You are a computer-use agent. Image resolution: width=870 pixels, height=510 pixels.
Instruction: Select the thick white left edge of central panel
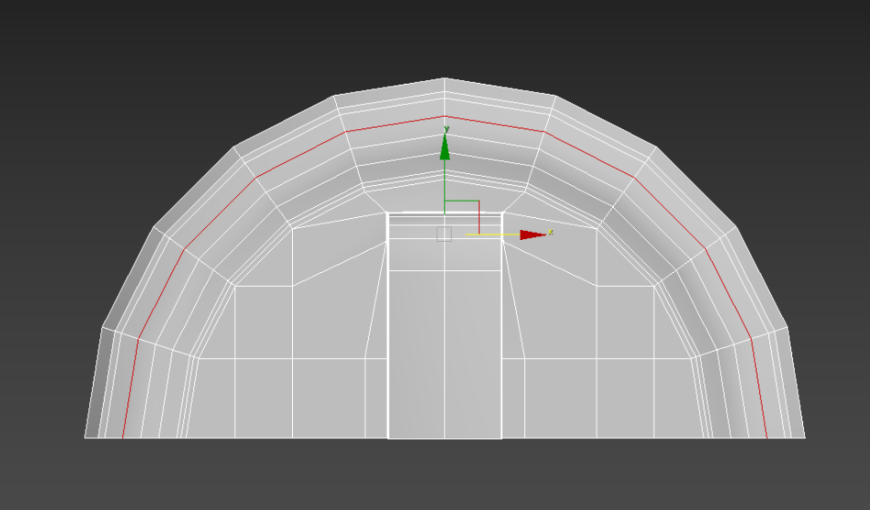[387, 325]
